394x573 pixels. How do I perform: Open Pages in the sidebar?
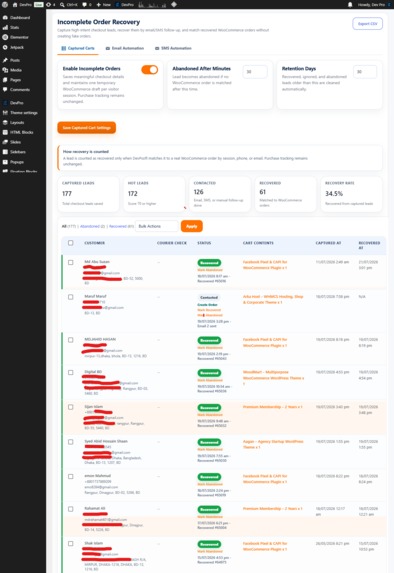(x=15, y=80)
